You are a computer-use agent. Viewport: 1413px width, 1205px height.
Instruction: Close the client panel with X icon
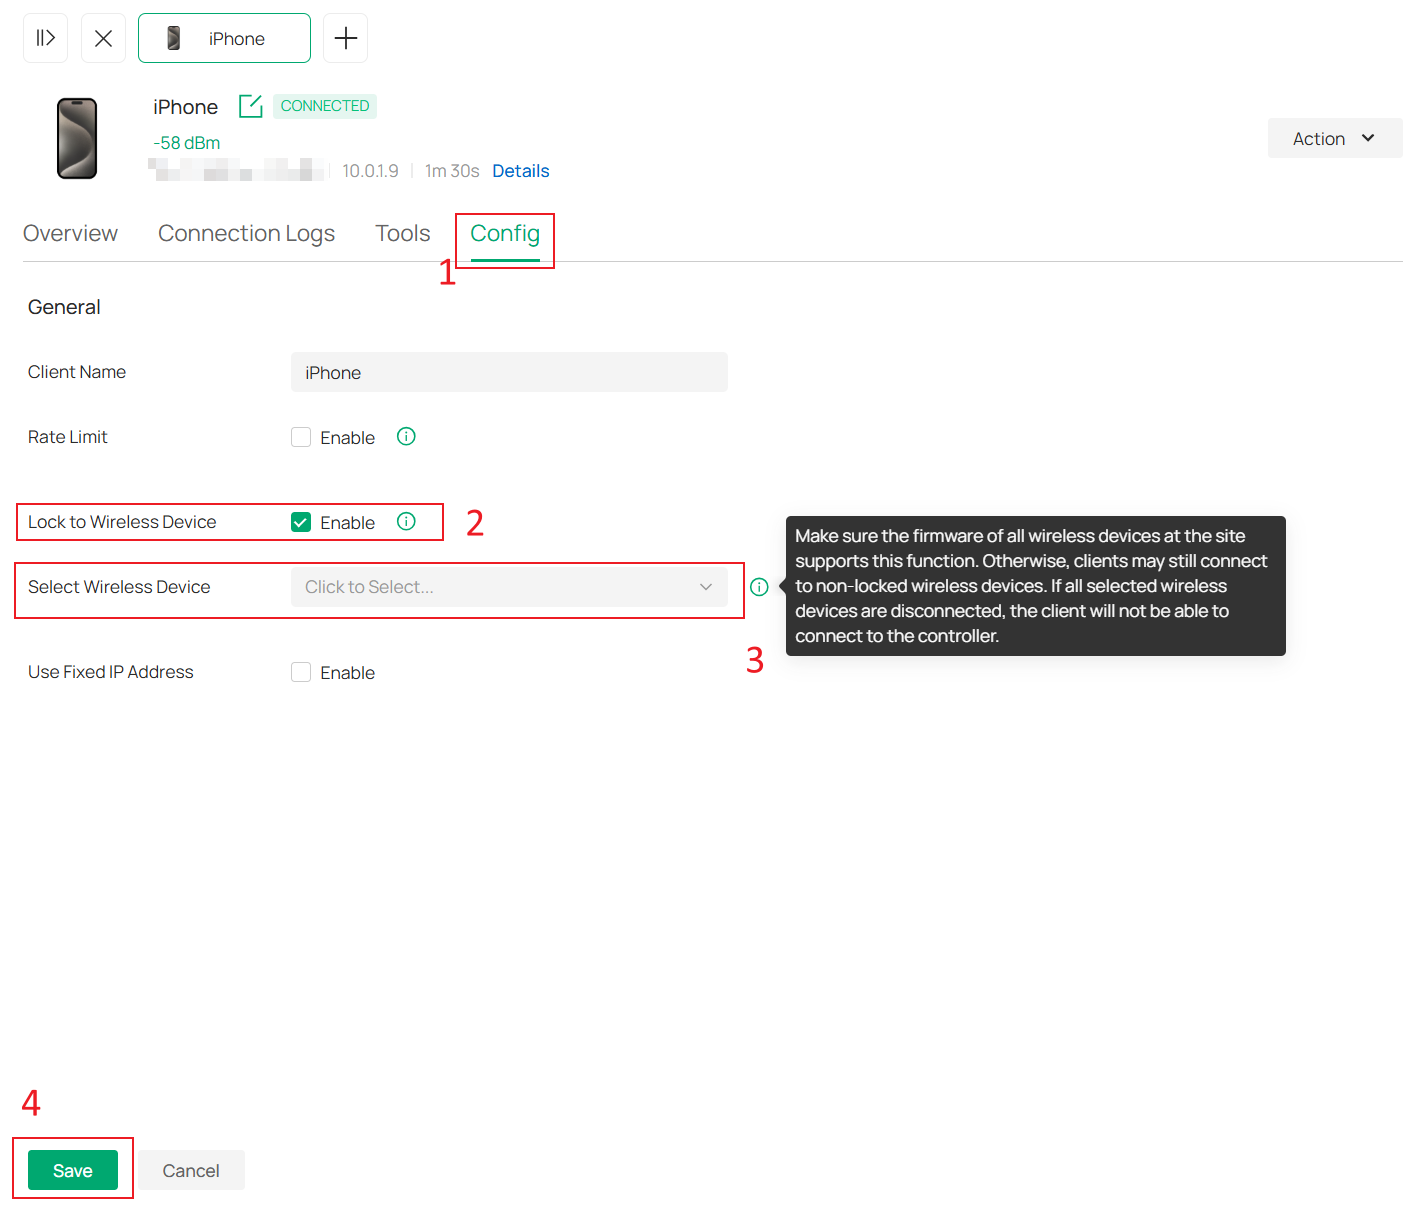coord(103,38)
